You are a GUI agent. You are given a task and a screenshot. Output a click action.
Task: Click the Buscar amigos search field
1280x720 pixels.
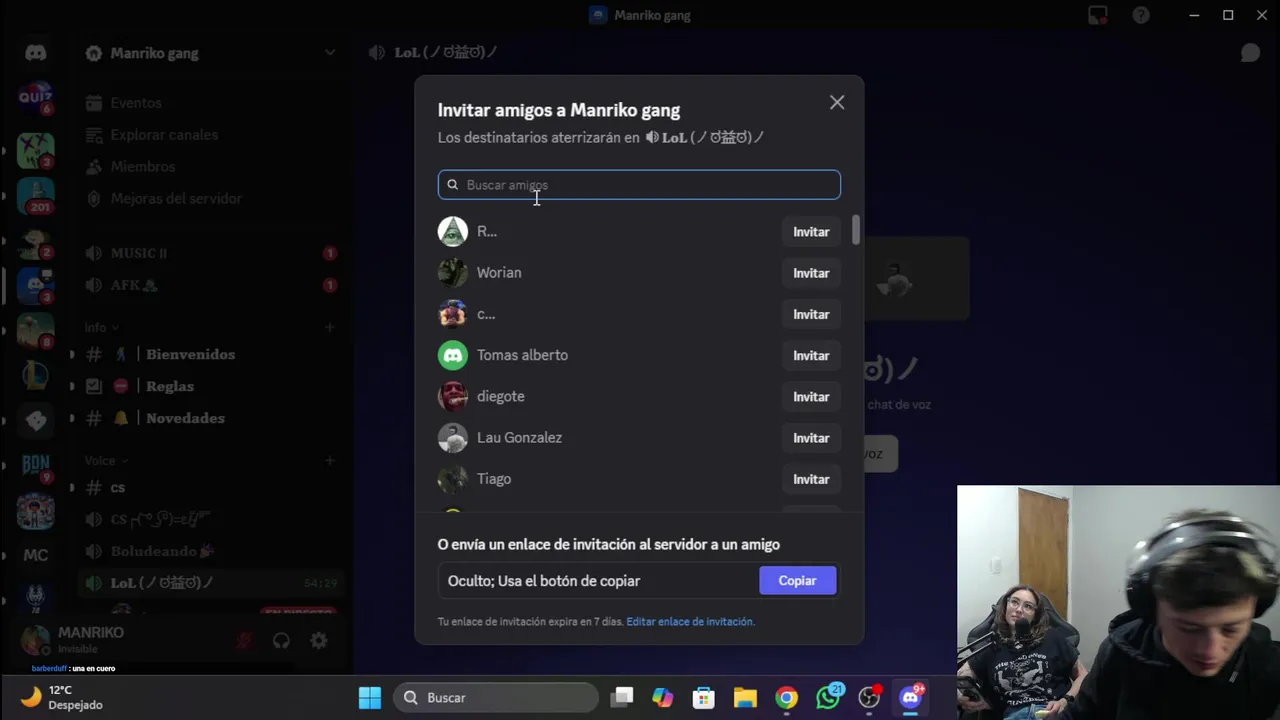639,185
